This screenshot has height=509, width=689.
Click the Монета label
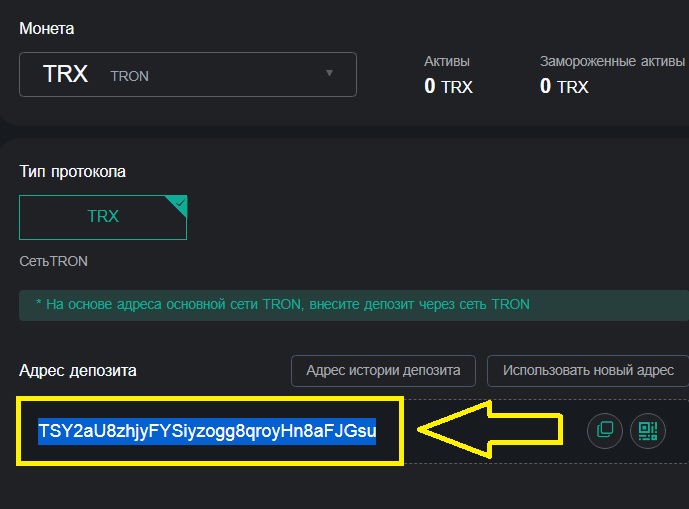46,29
